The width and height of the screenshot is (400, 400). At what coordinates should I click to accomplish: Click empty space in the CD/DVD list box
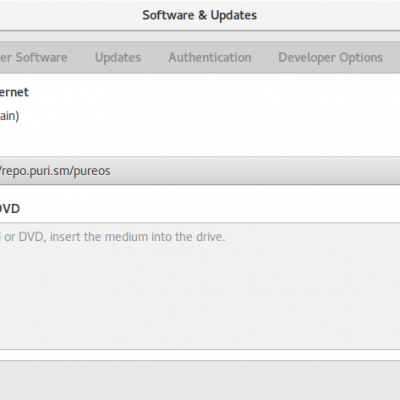[200, 297]
